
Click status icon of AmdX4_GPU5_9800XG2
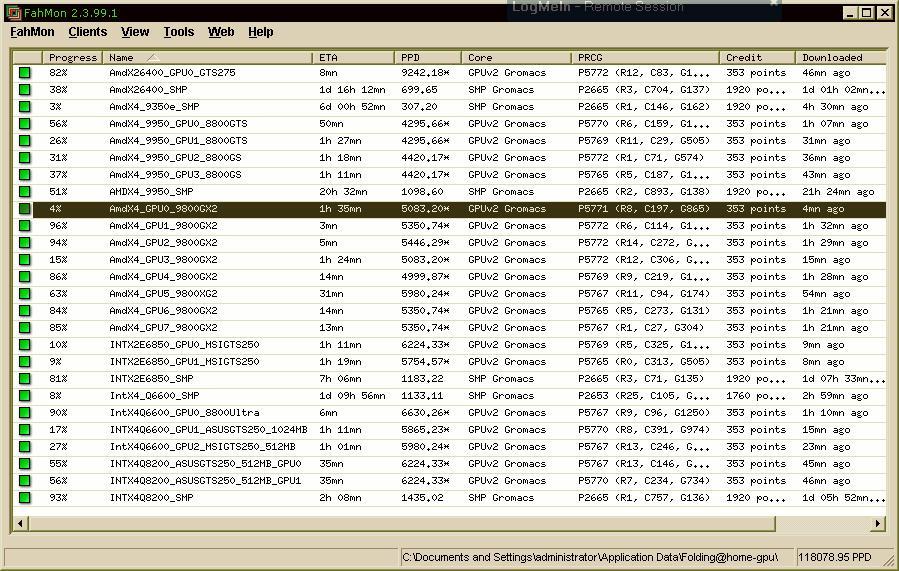(25, 294)
